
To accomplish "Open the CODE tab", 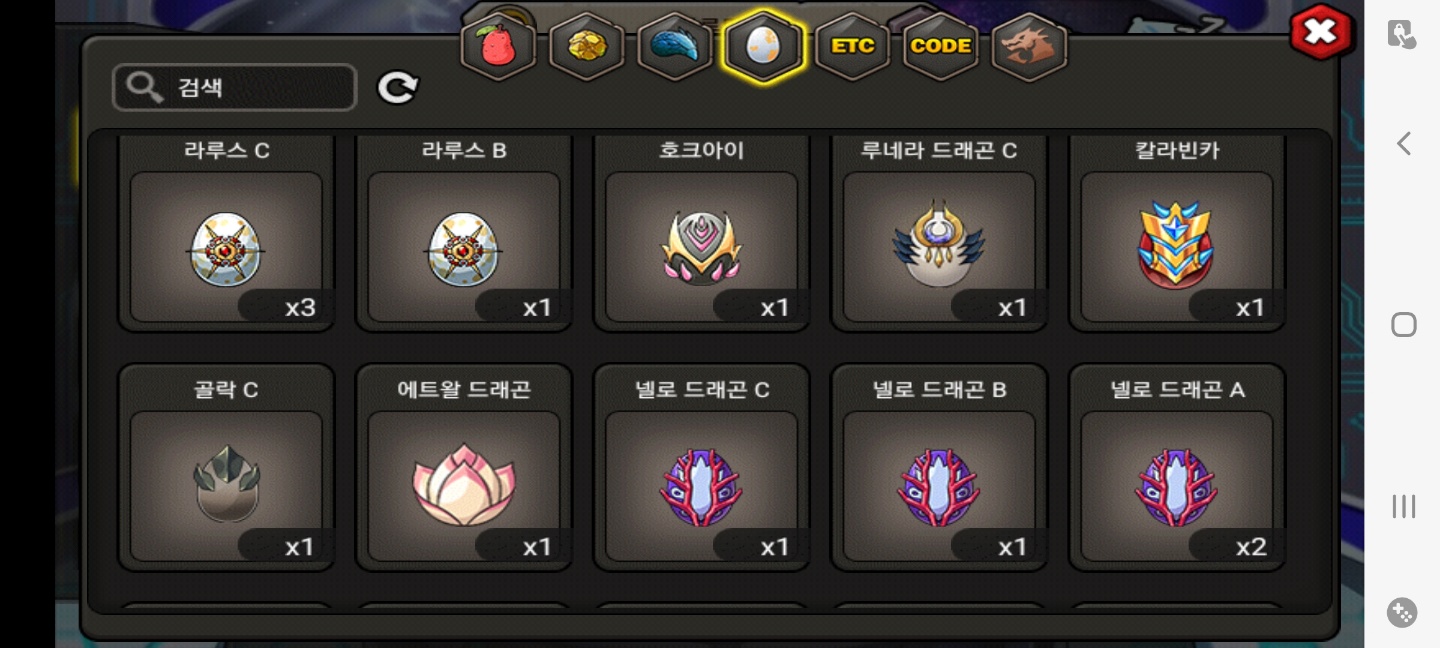I will point(941,47).
